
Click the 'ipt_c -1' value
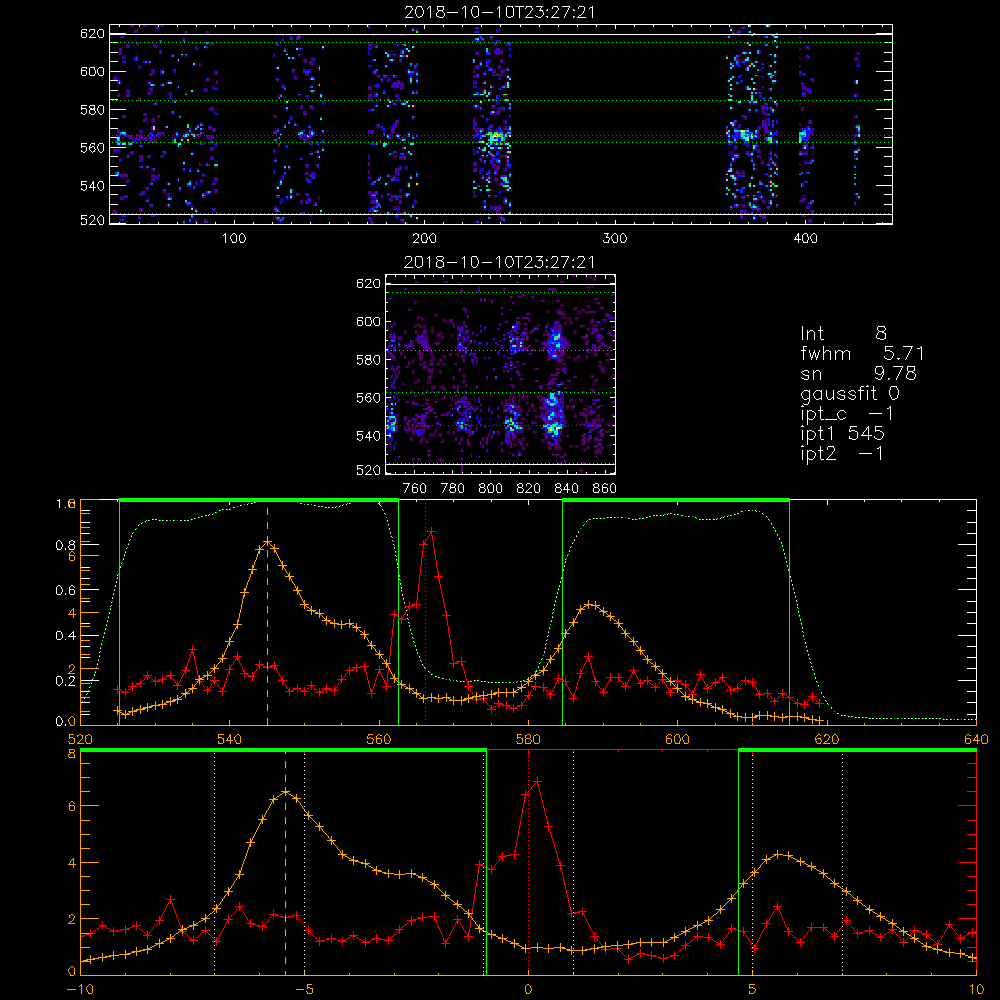pyautogui.click(x=847, y=414)
